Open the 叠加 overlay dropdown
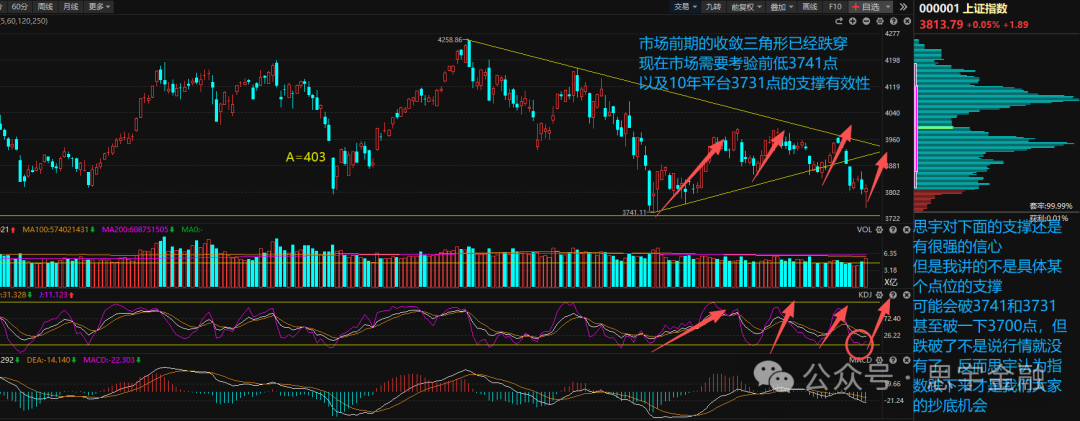 [x=781, y=7]
